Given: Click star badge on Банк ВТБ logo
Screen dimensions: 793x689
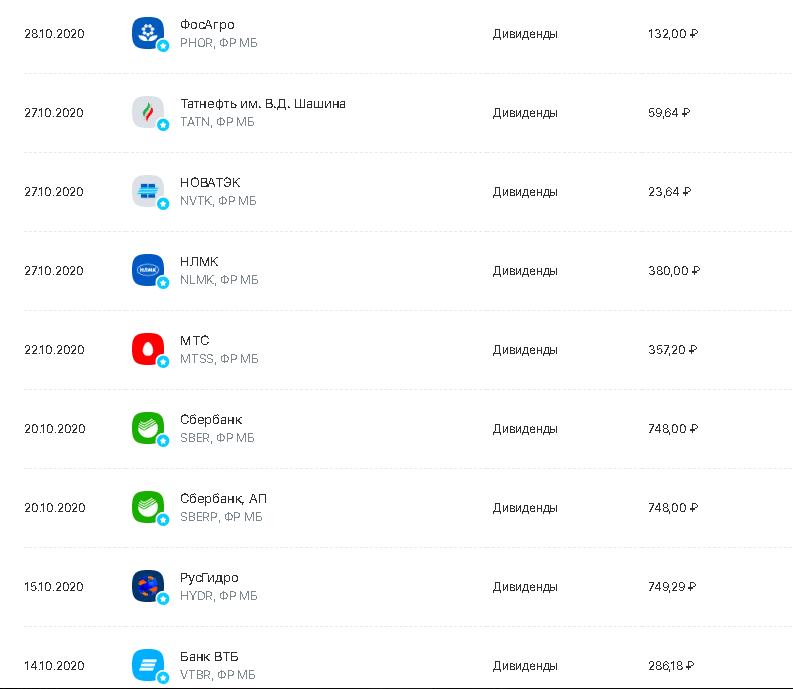Looking at the screenshot, I should click(163, 677).
